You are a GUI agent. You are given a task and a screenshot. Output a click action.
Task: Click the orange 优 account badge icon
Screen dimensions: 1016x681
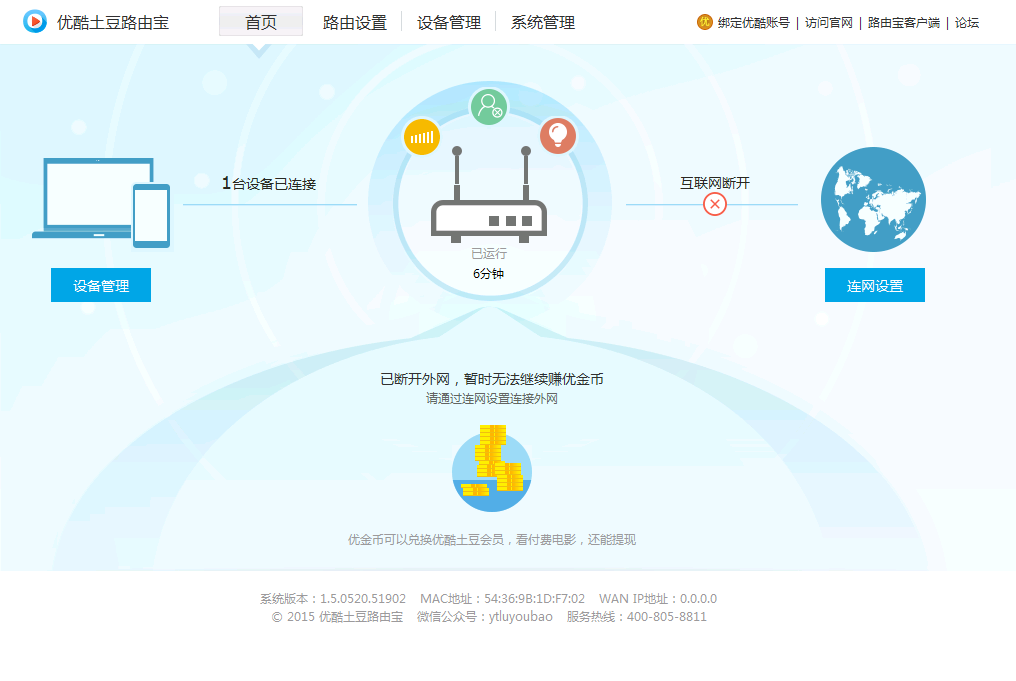[704, 23]
